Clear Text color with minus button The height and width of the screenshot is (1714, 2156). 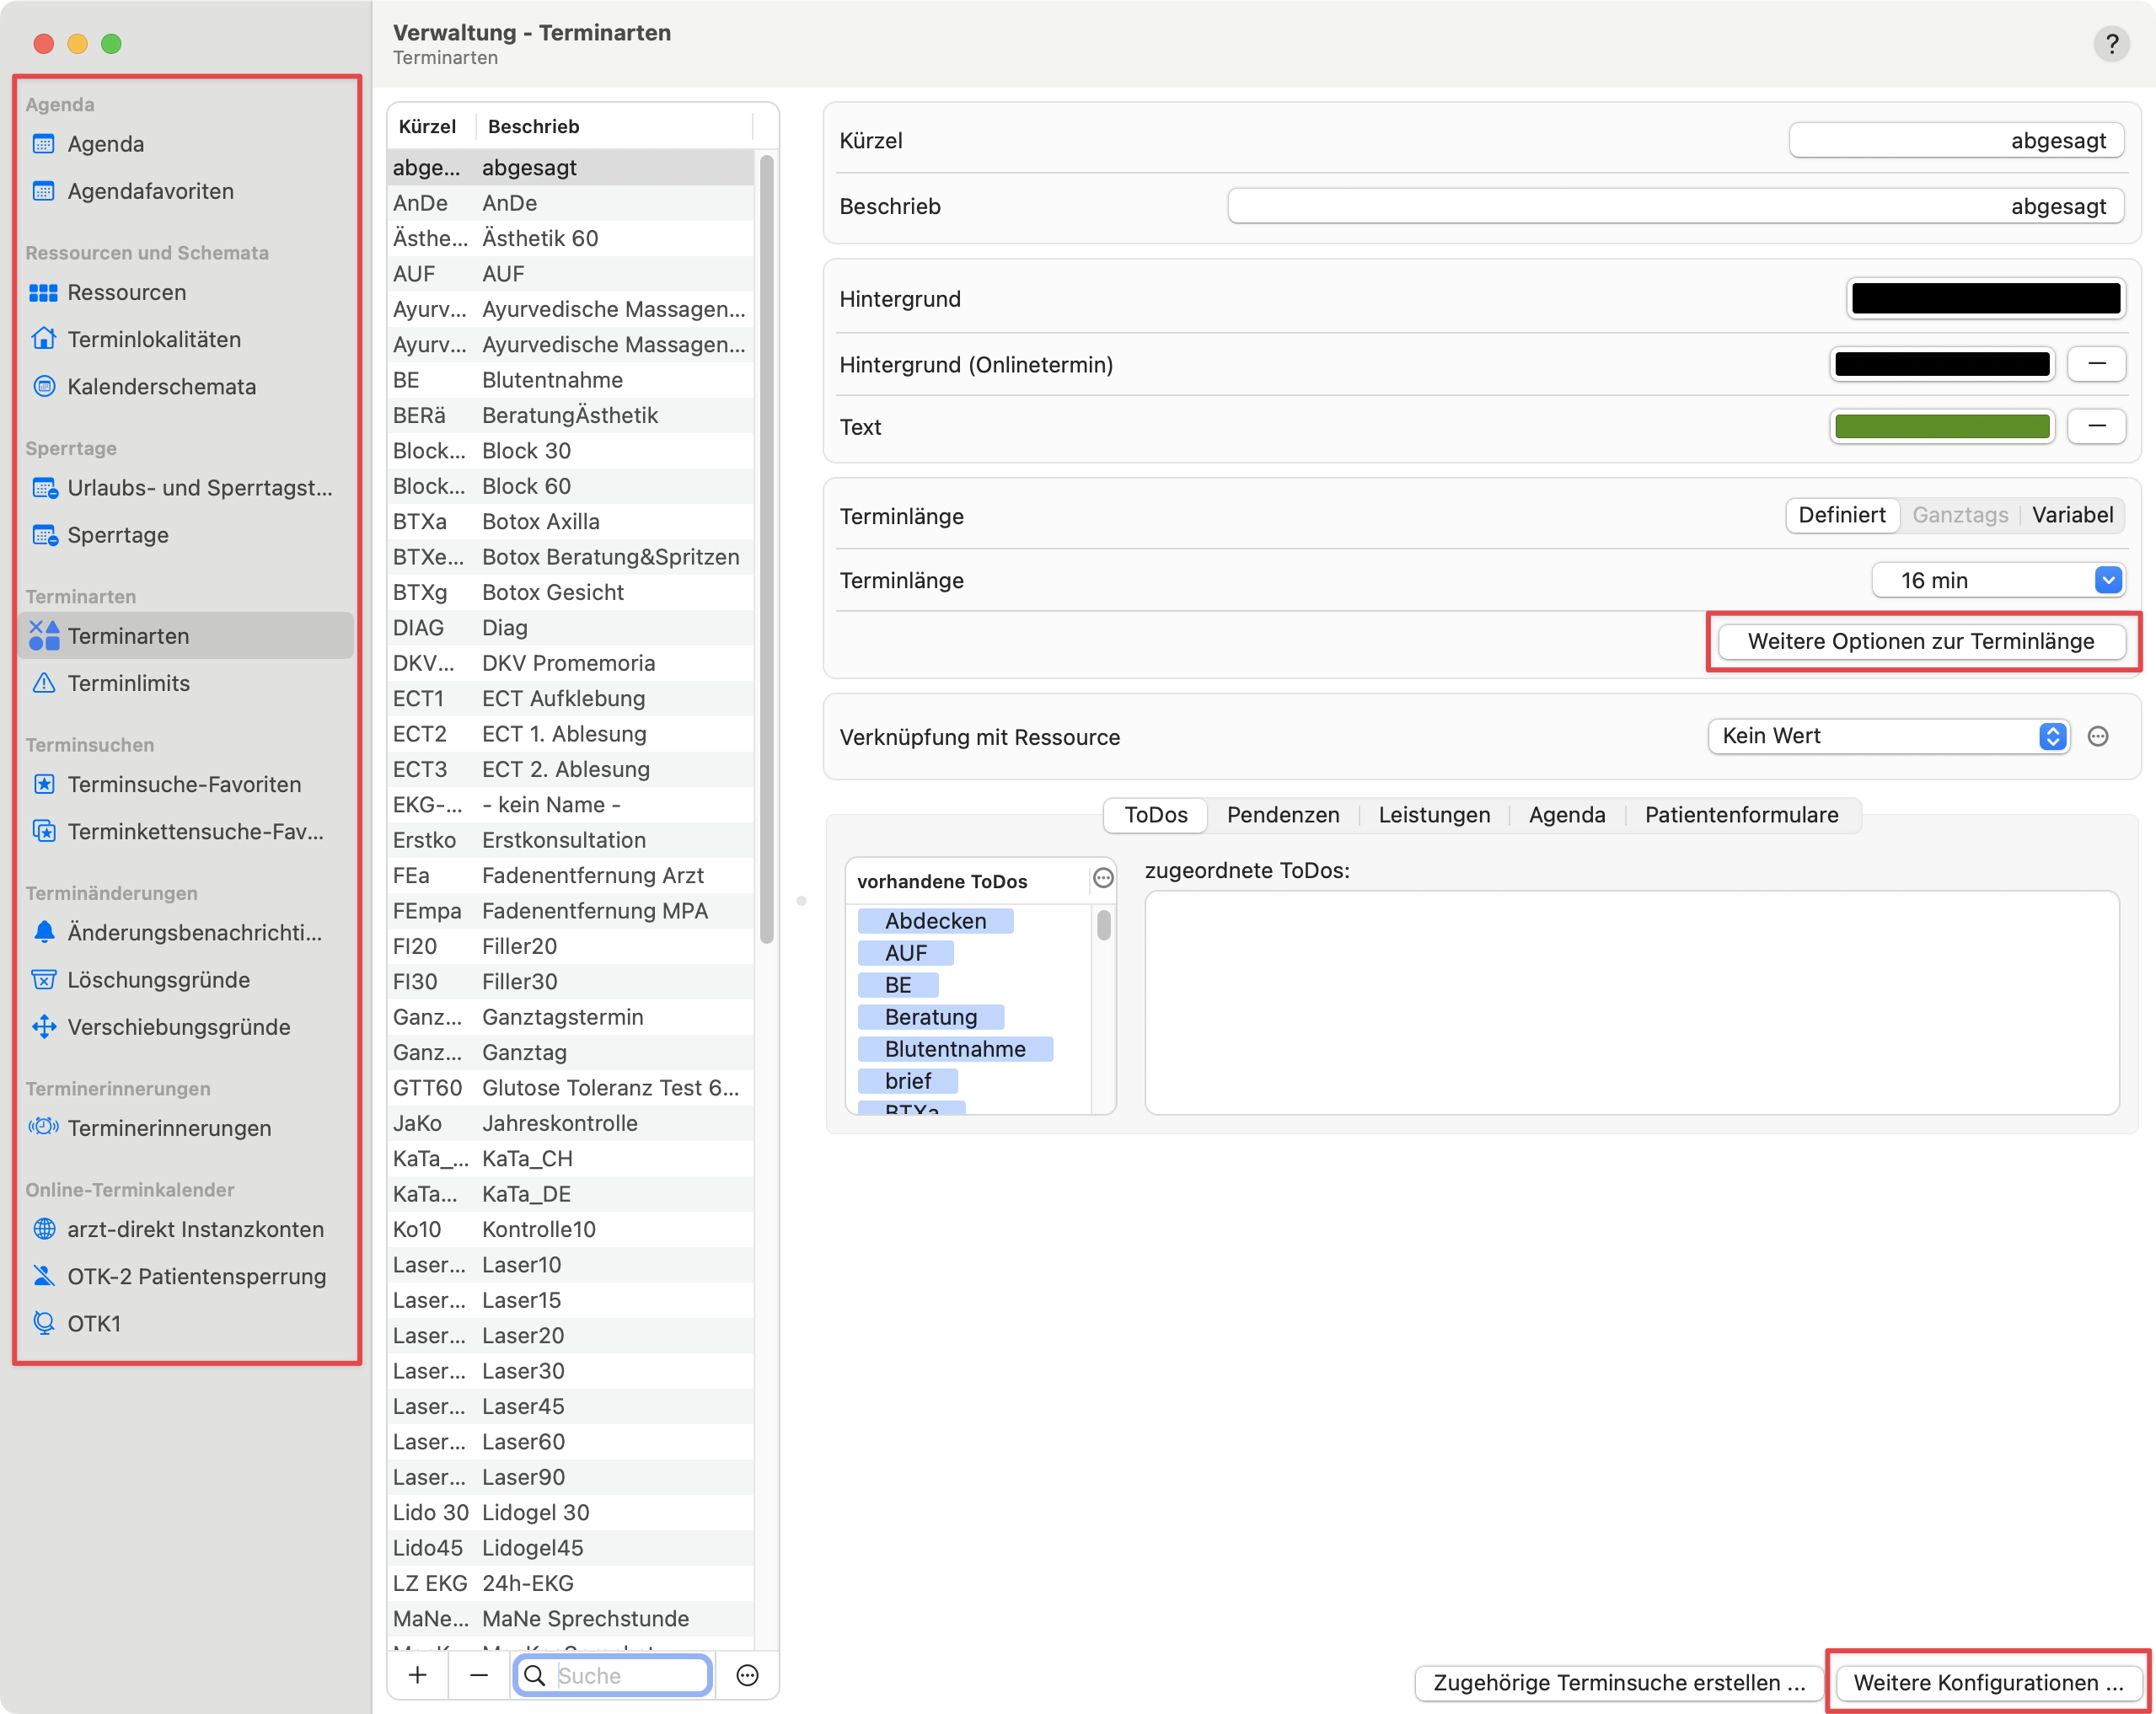(2096, 426)
